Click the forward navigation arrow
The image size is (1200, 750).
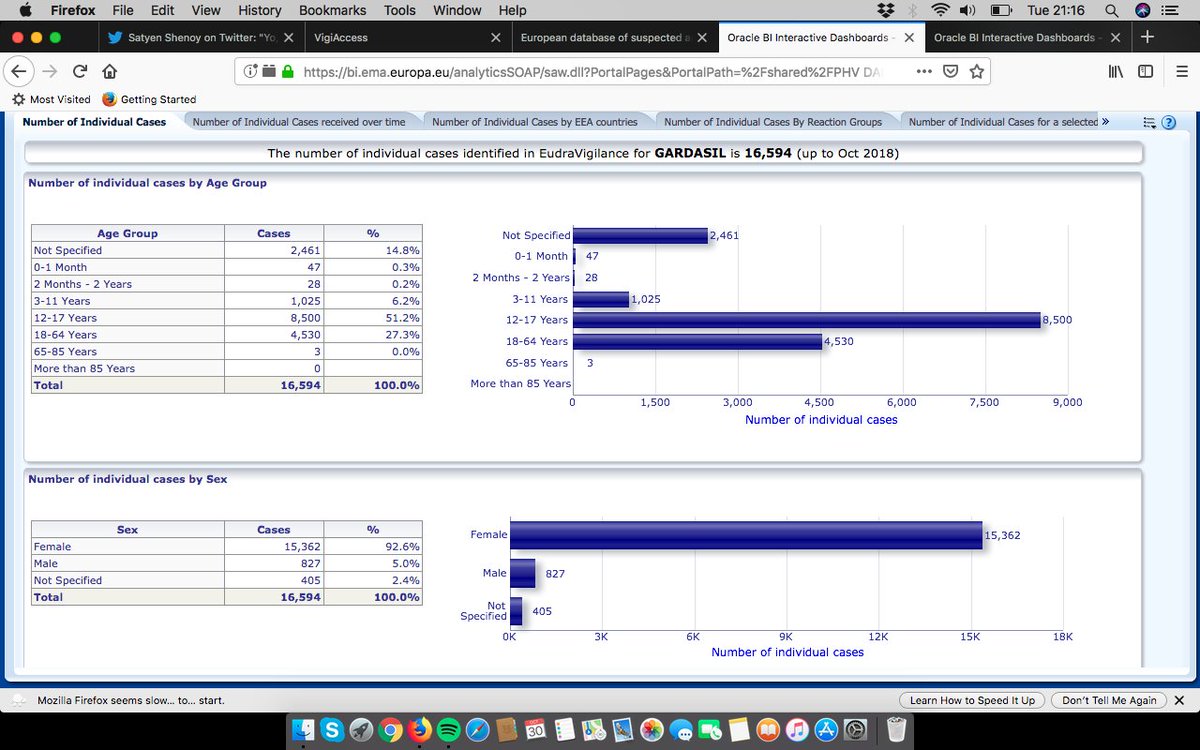[x=51, y=72]
